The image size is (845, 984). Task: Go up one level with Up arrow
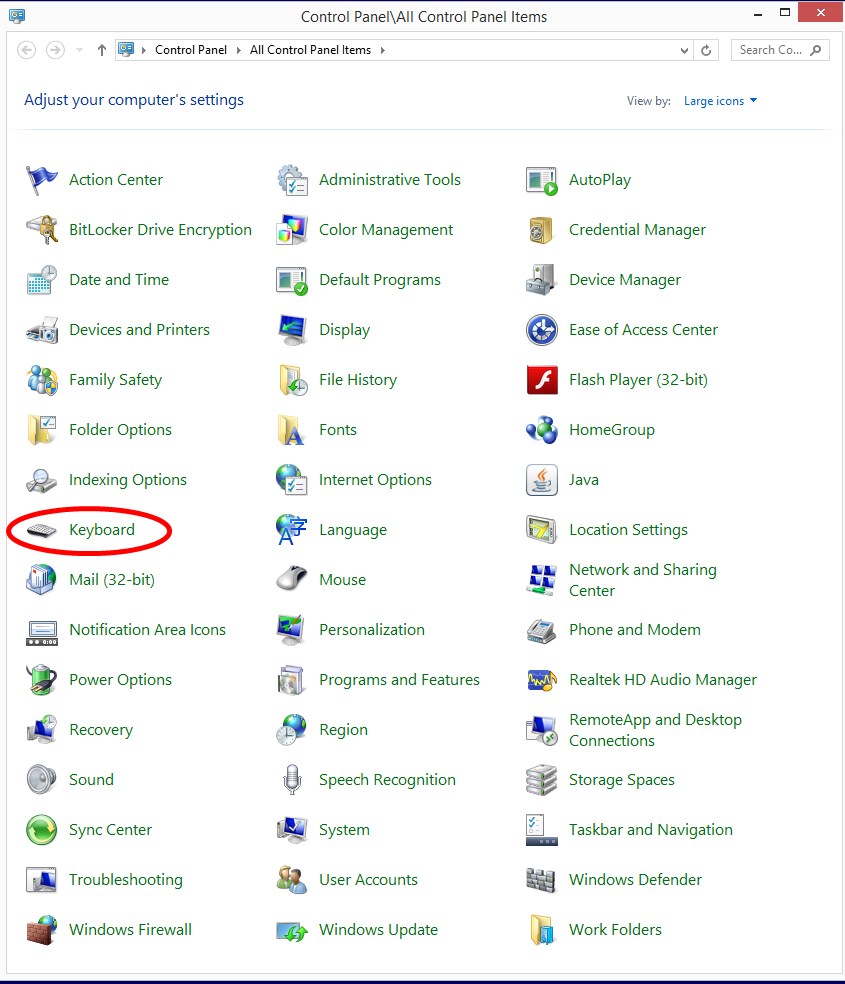tap(102, 50)
